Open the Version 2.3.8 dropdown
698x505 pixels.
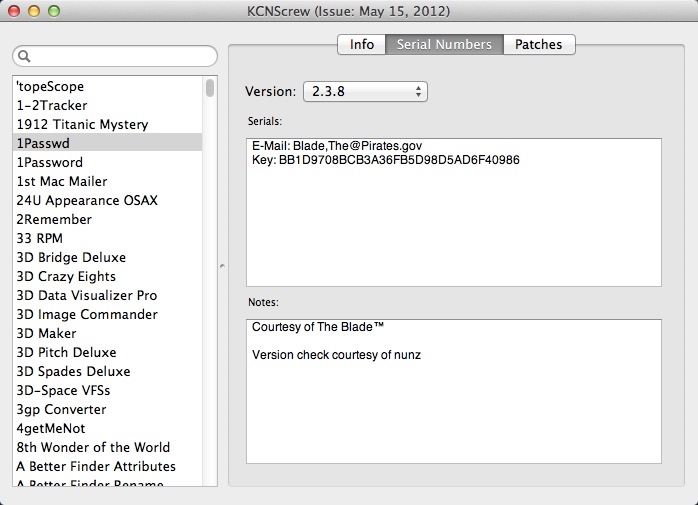coord(365,91)
